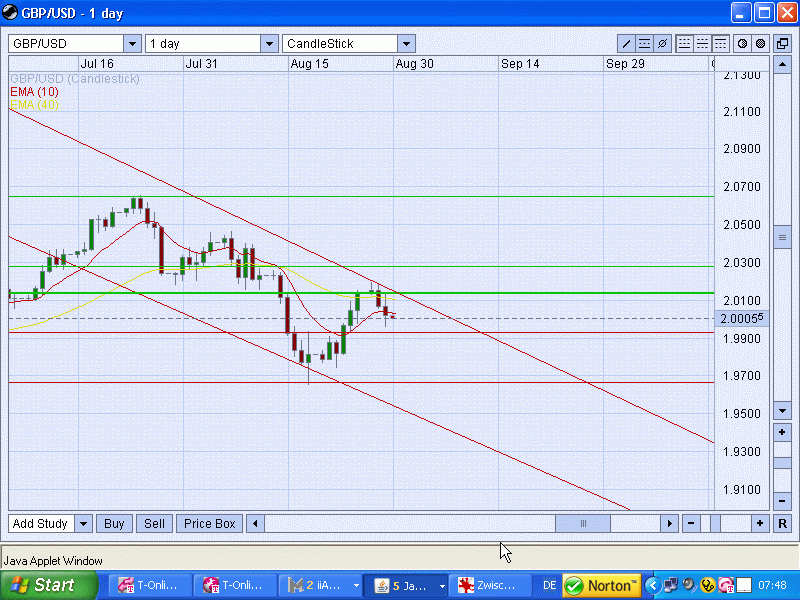Click current price label 2.0005
Screen dimensions: 800x600
742,318
